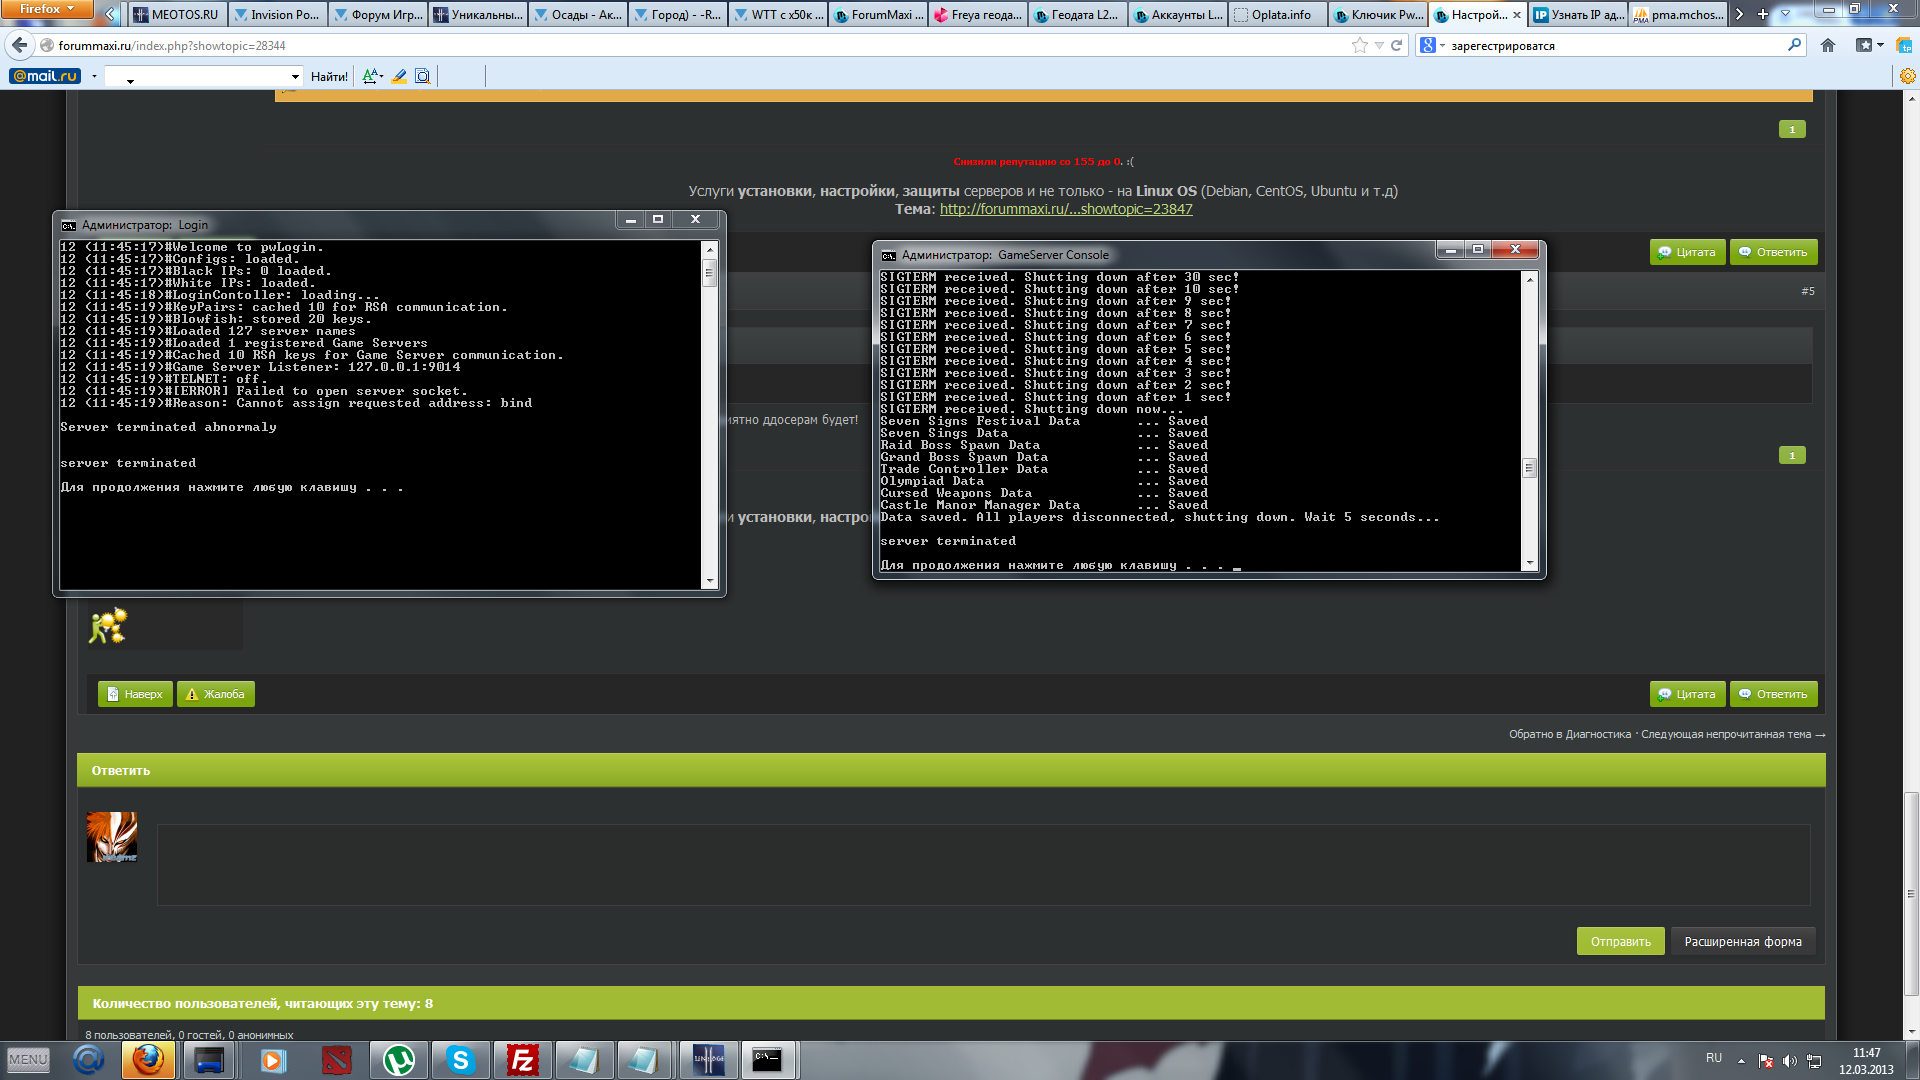Click the Mail.ru Agent taskbar icon
Image resolution: width=1920 pixels, height=1080 pixels.
click(x=88, y=1059)
